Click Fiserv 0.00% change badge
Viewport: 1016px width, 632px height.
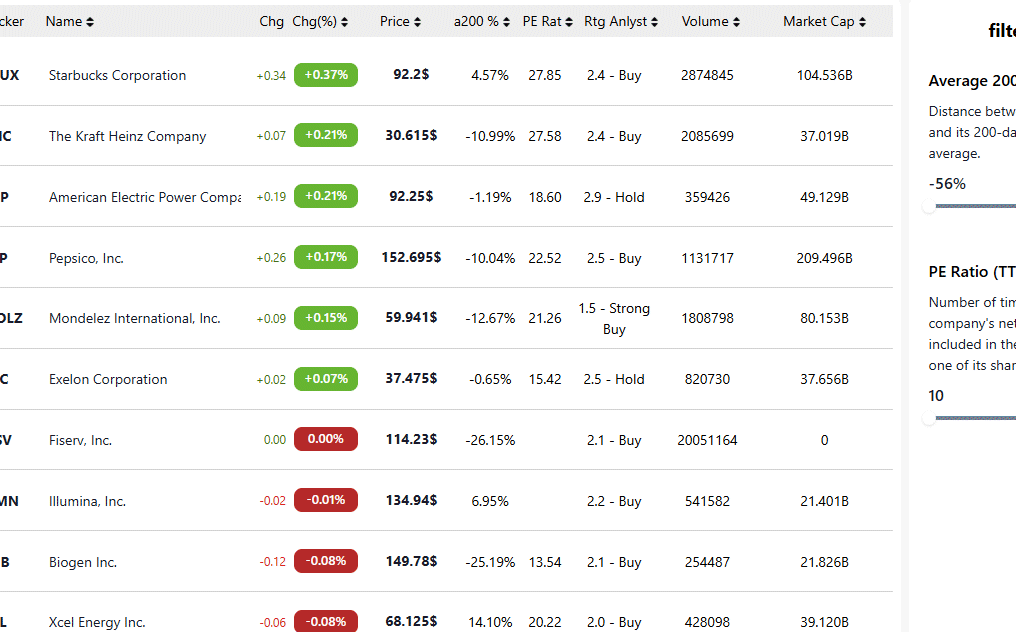point(326,439)
